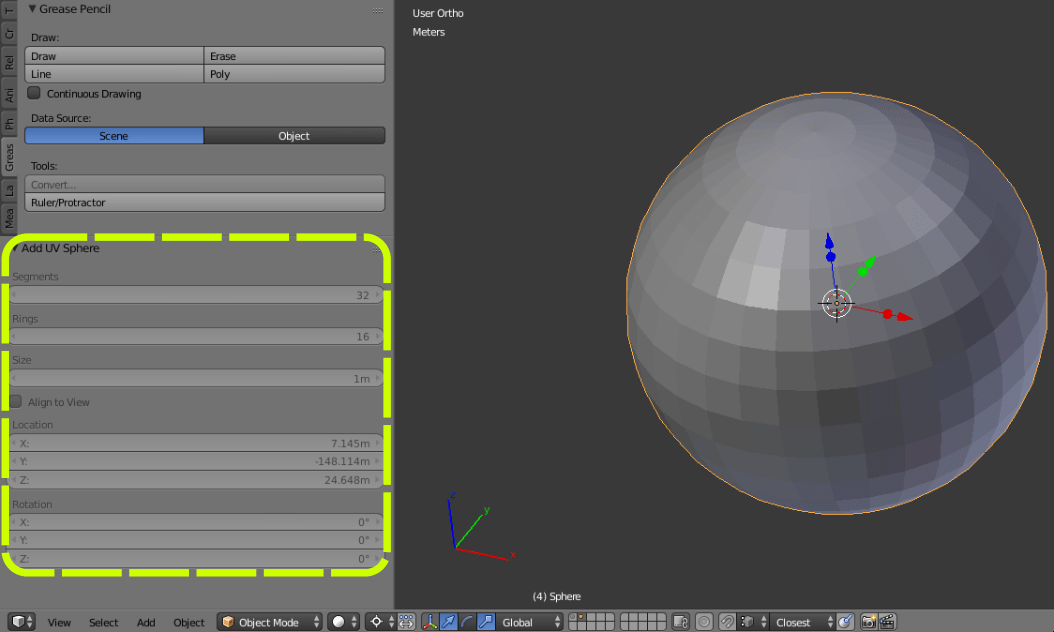Screen dimensions: 1054x632
Task: Enable the Align to View checkbox
Action: 16,402
